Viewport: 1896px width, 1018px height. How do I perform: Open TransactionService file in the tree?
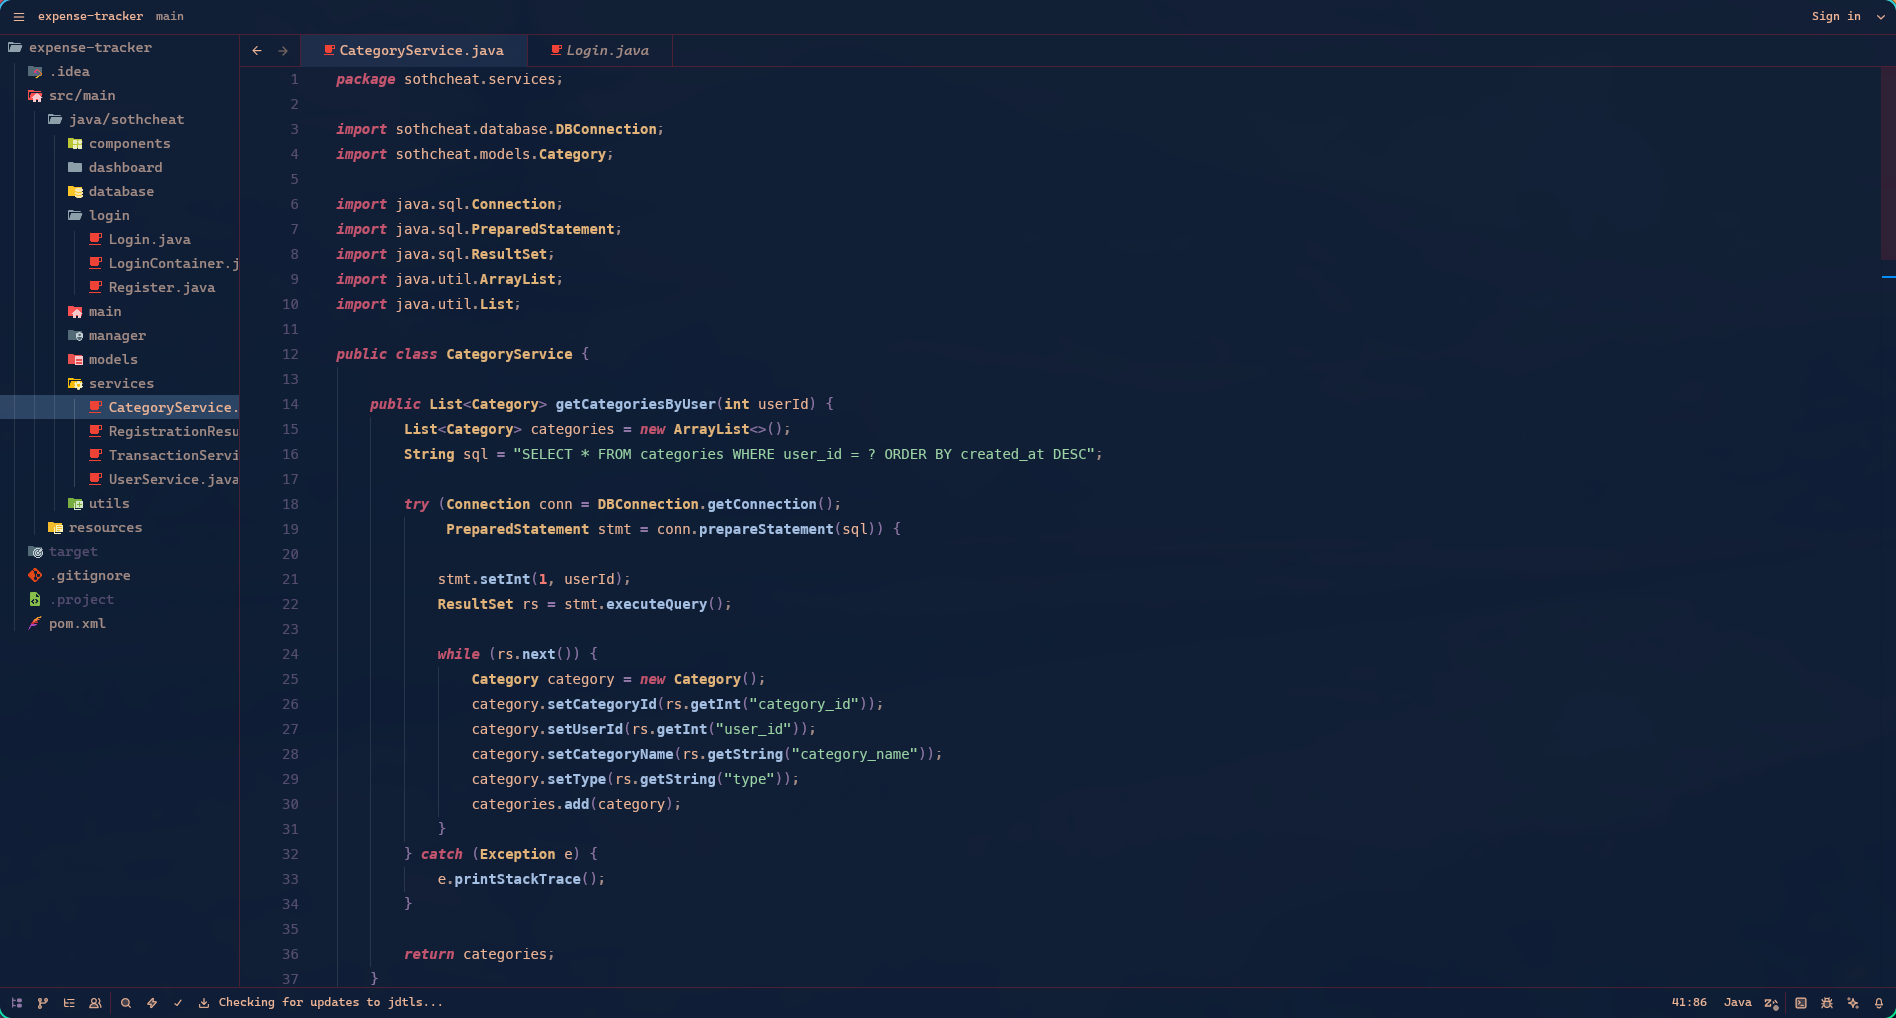(x=120, y=455)
